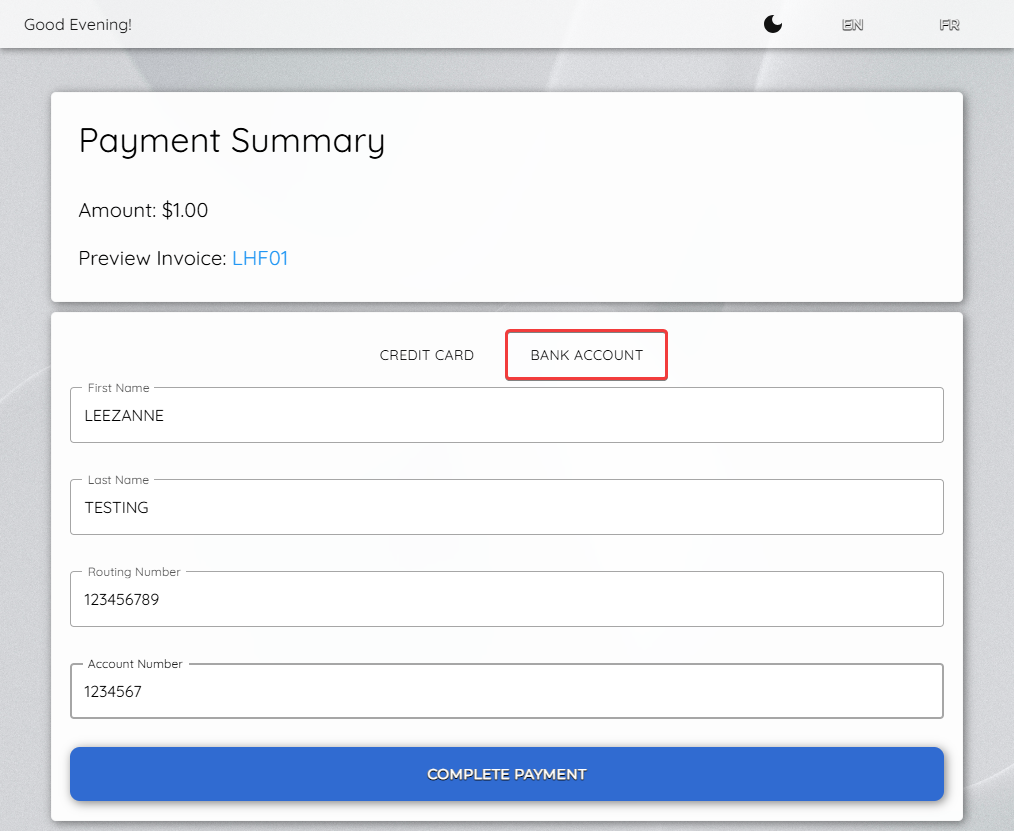
Task: Focus the field containing TESTING
Action: click(x=506, y=508)
